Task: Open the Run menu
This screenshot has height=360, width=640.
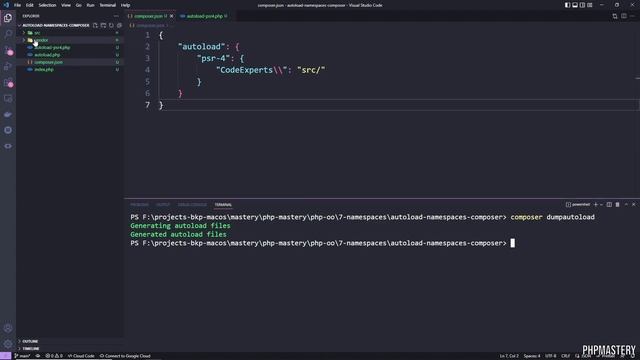Action: tap(90, 5)
